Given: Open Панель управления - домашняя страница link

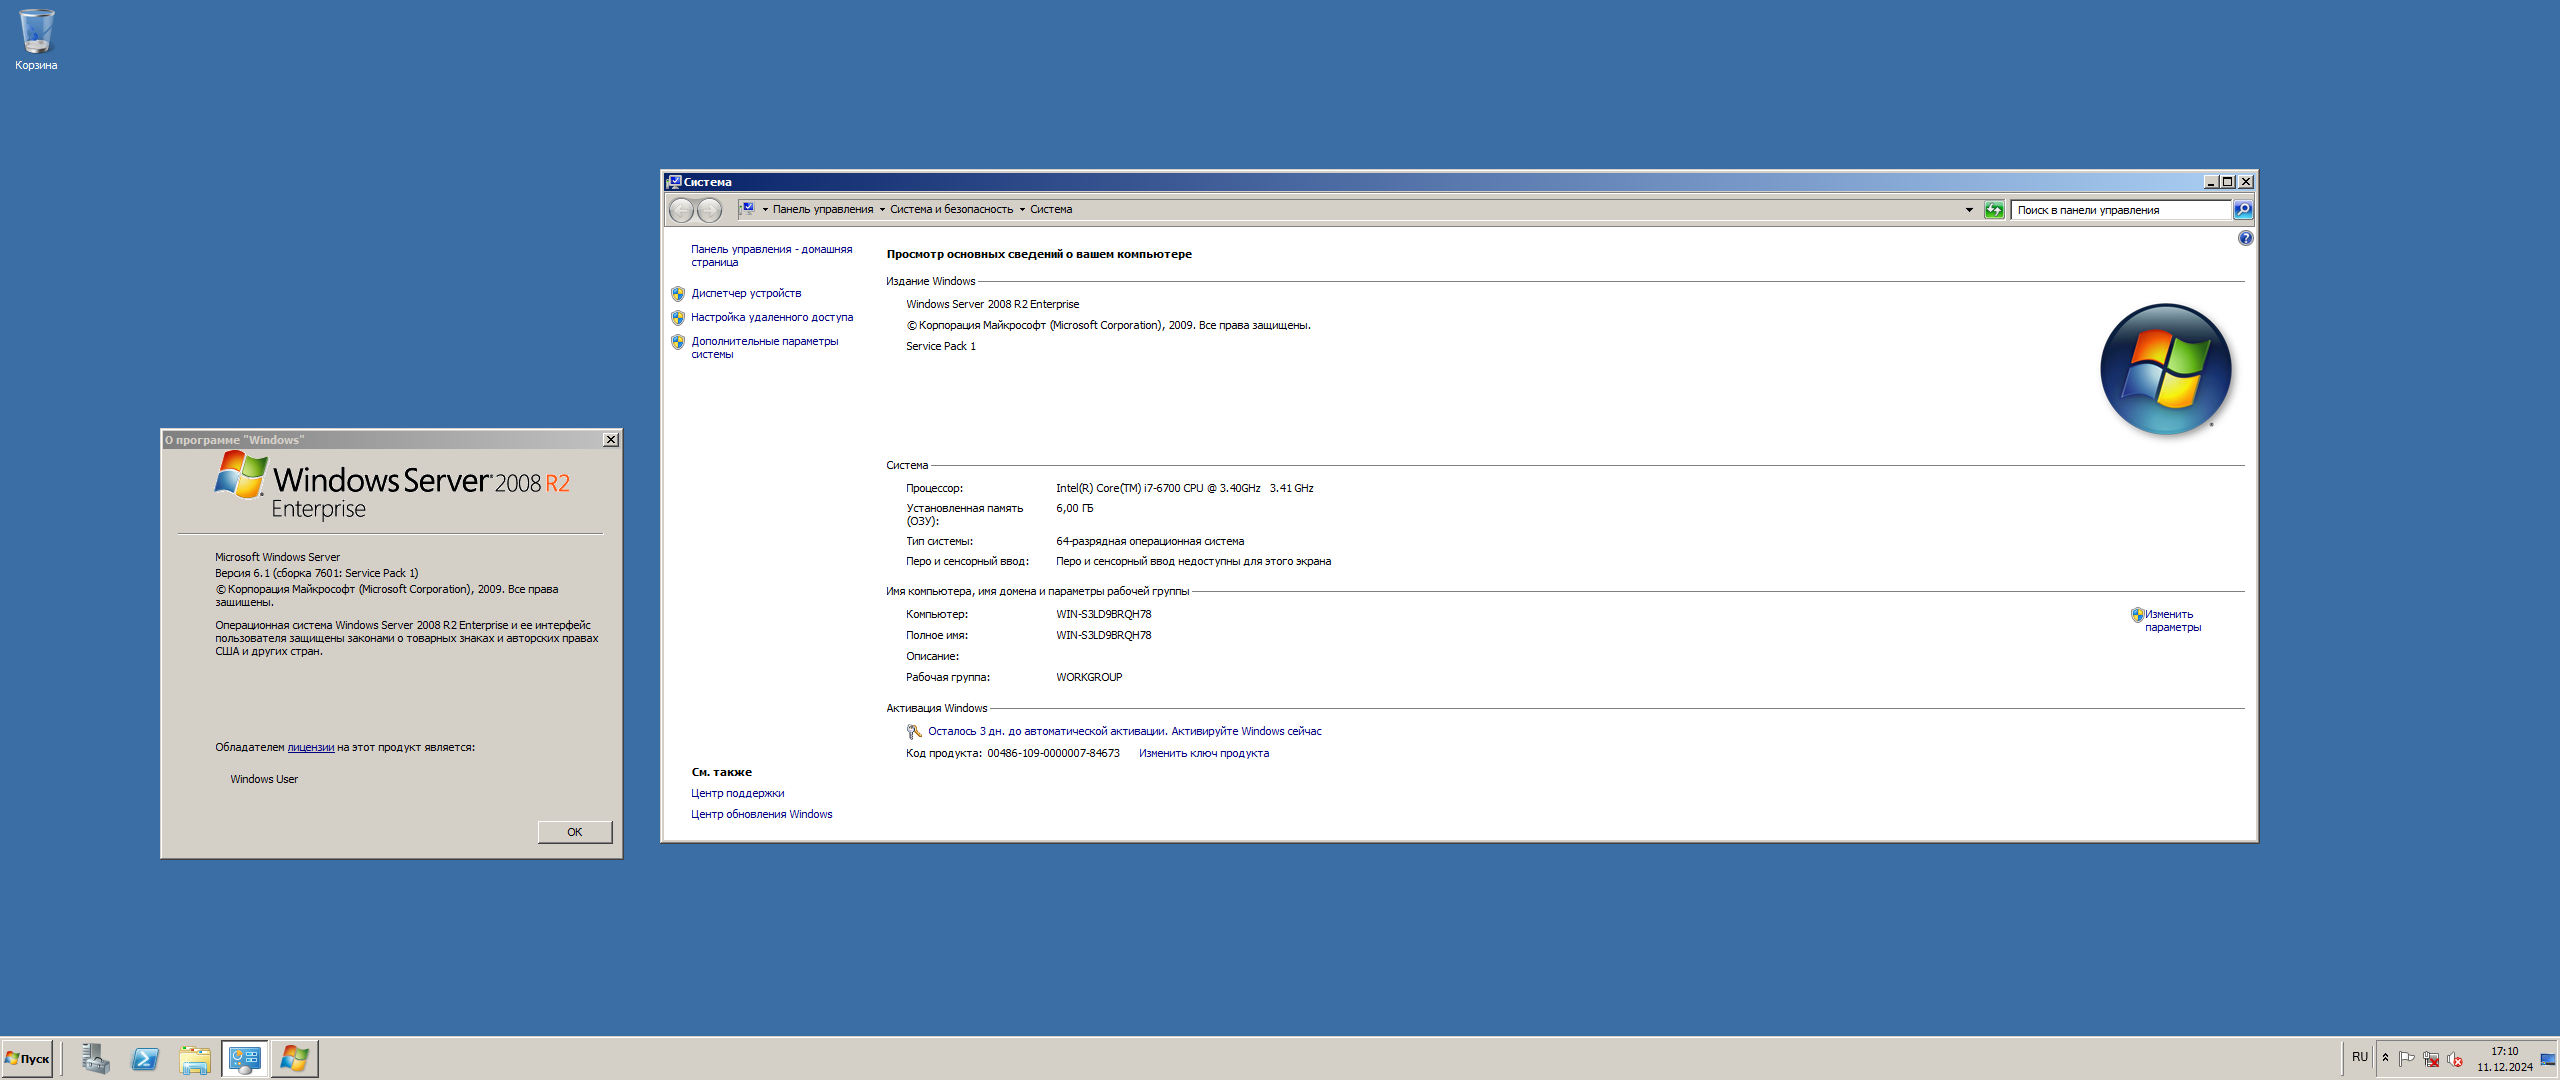Looking at the screenshot, I should pos(771,256).
